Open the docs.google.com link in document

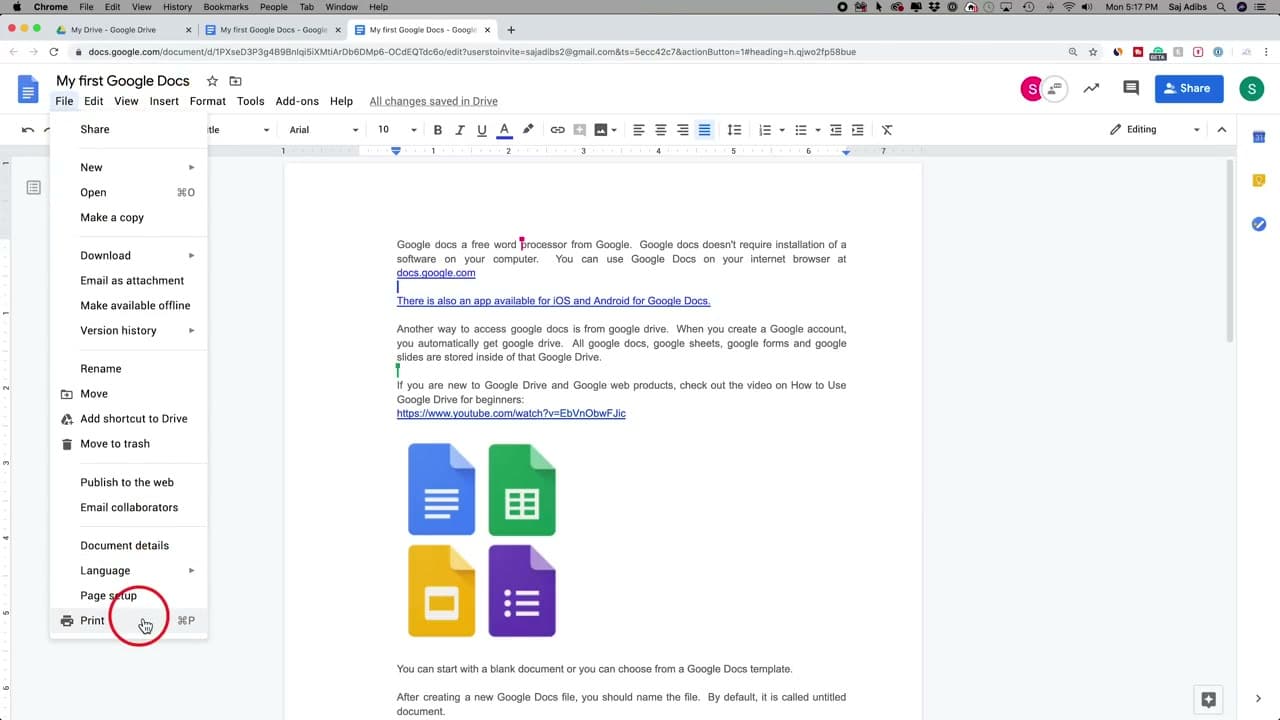[436, 273]
